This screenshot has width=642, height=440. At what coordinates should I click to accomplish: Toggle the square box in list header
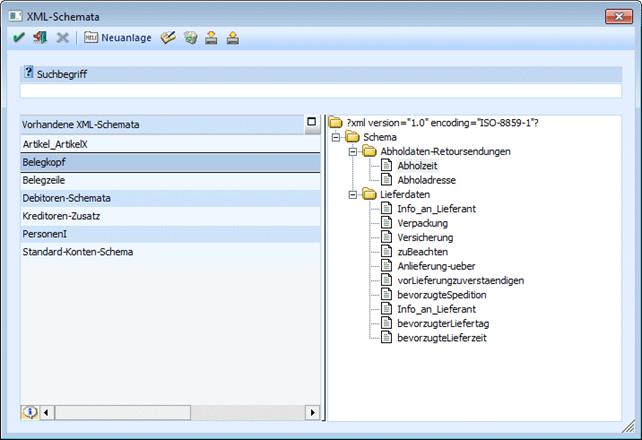tap(311, 122)
